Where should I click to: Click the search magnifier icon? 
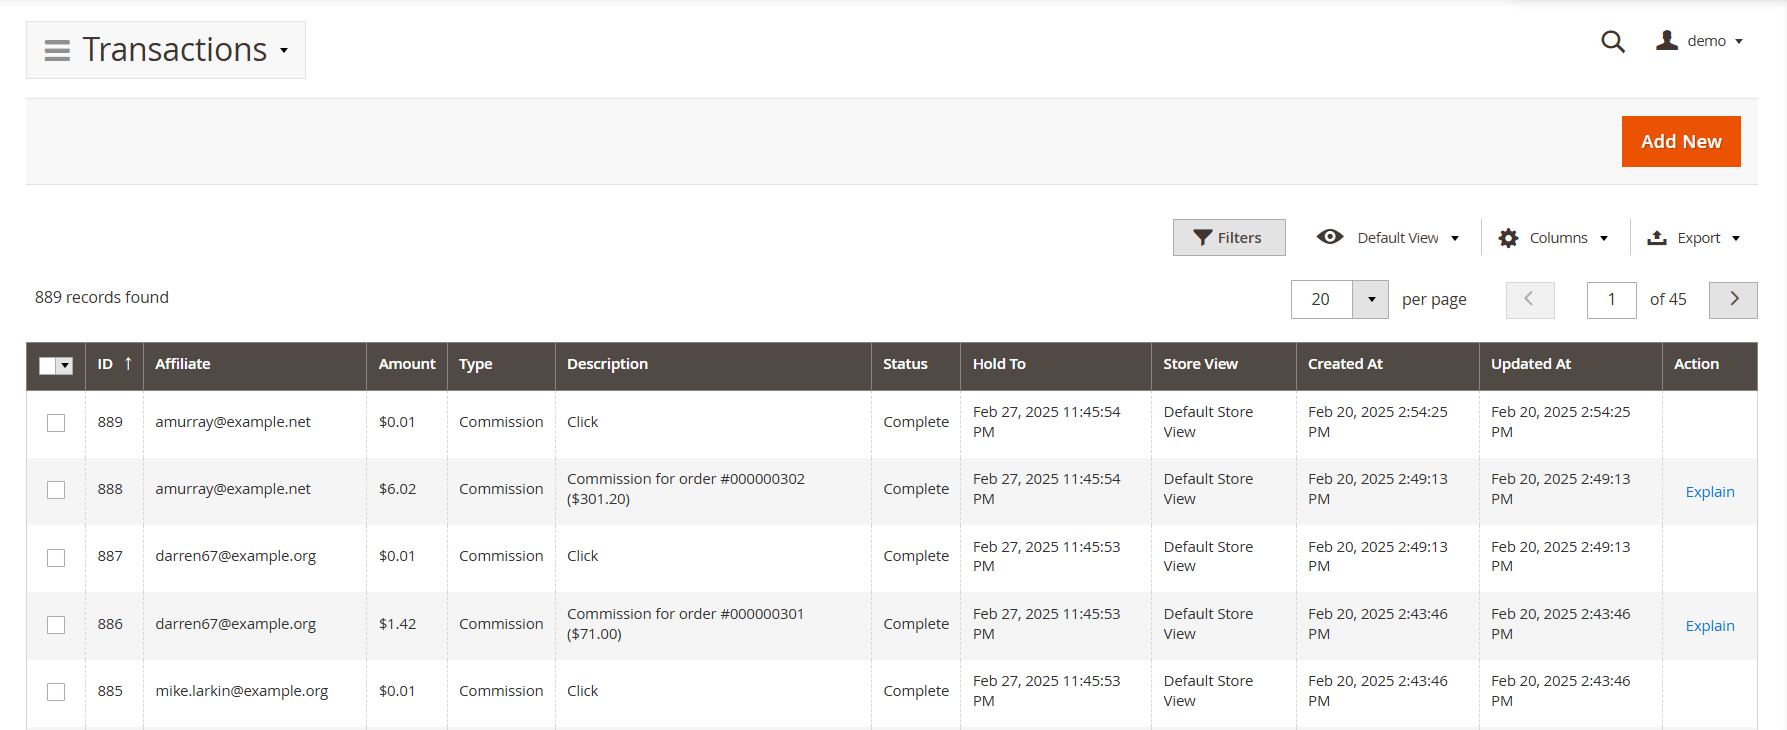click(x=1612, y=42)
